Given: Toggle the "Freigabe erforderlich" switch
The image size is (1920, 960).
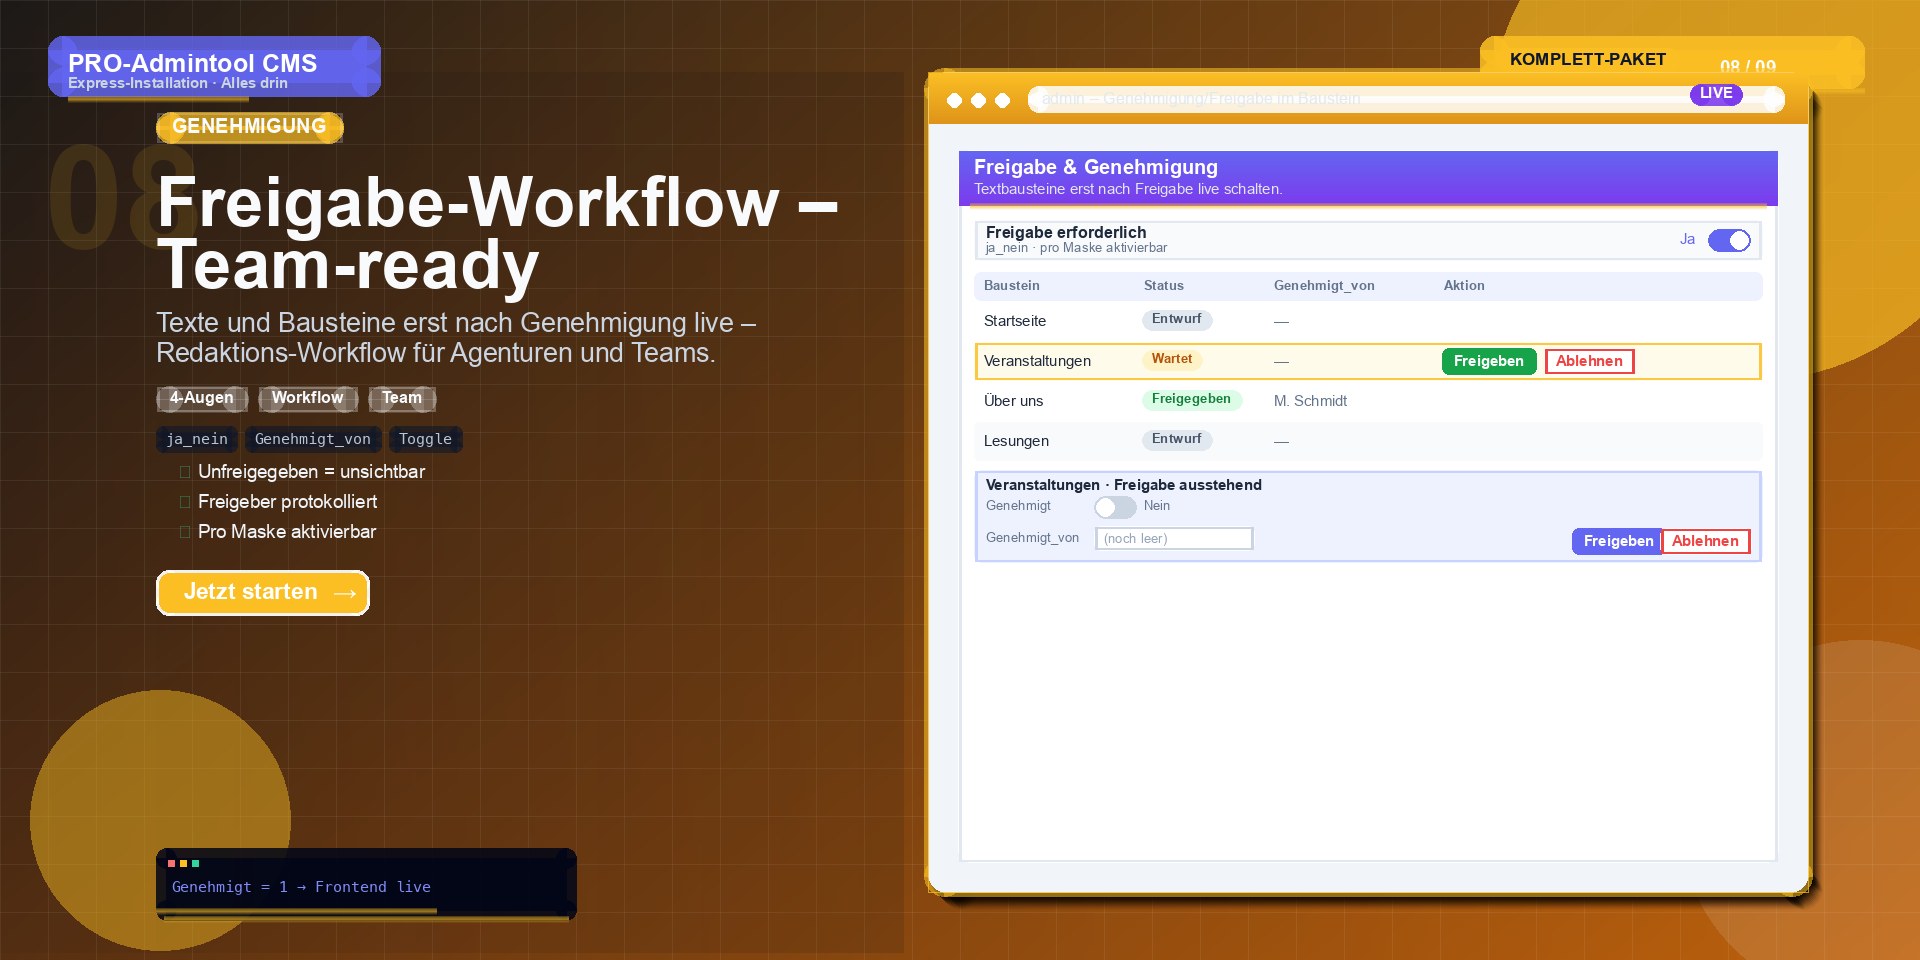Looking at the screenshot, I should click(x=1729, y=240).
